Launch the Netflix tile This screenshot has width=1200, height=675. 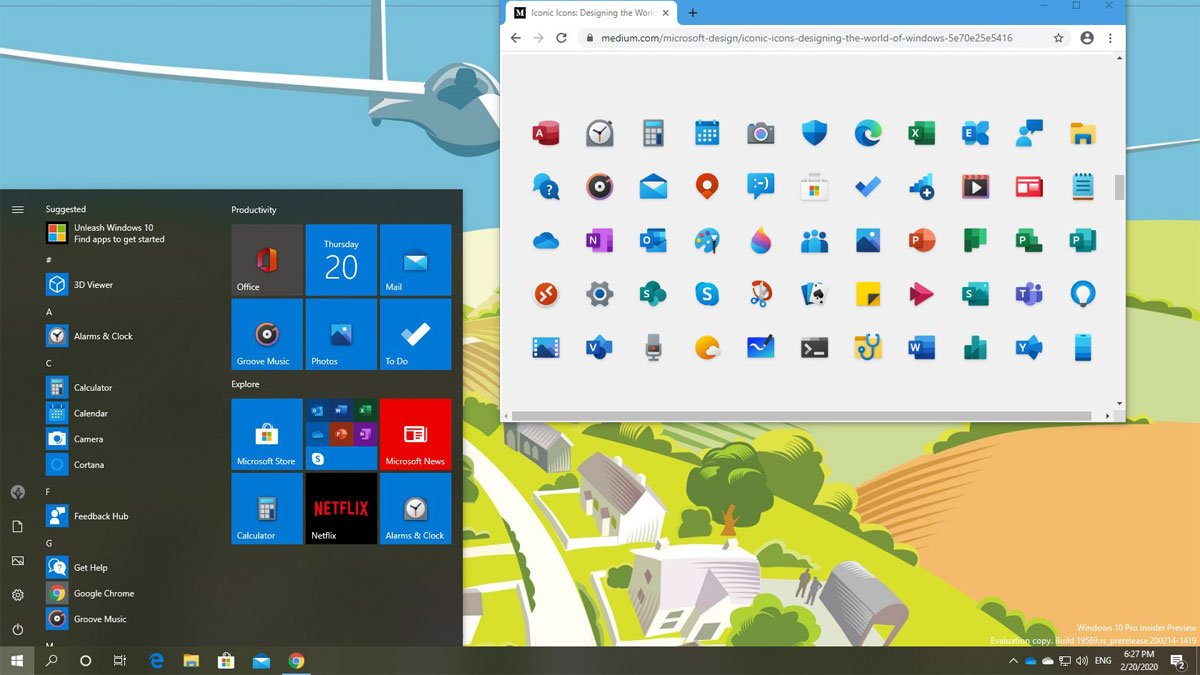click(341, 509)
